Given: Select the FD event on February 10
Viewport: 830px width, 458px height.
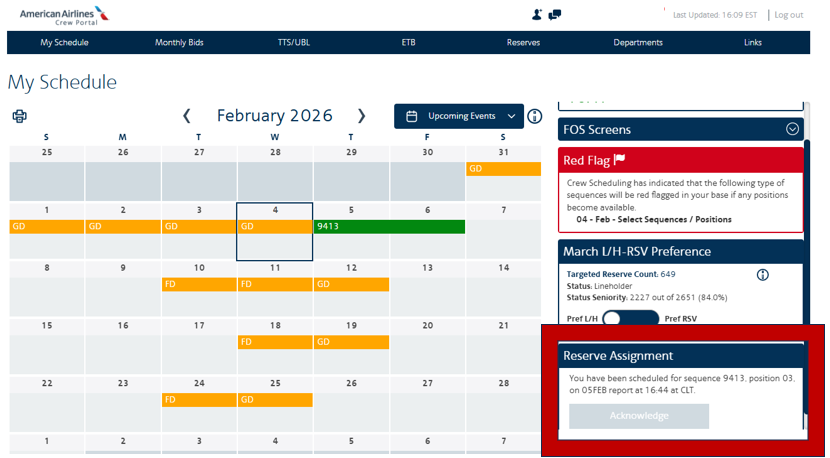Looking at the screenshot, I should (x=199, y=284).
